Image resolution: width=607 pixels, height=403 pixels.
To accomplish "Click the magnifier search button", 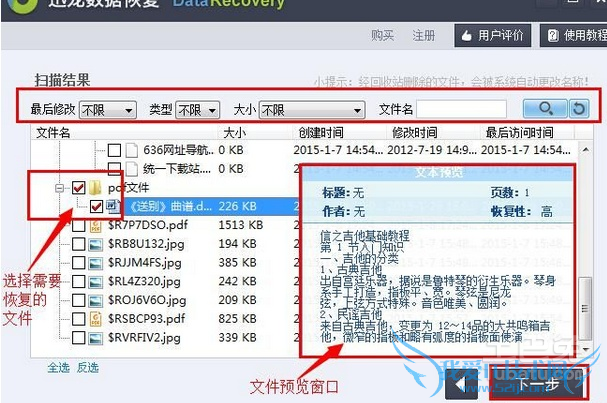I will coord(545,109).
